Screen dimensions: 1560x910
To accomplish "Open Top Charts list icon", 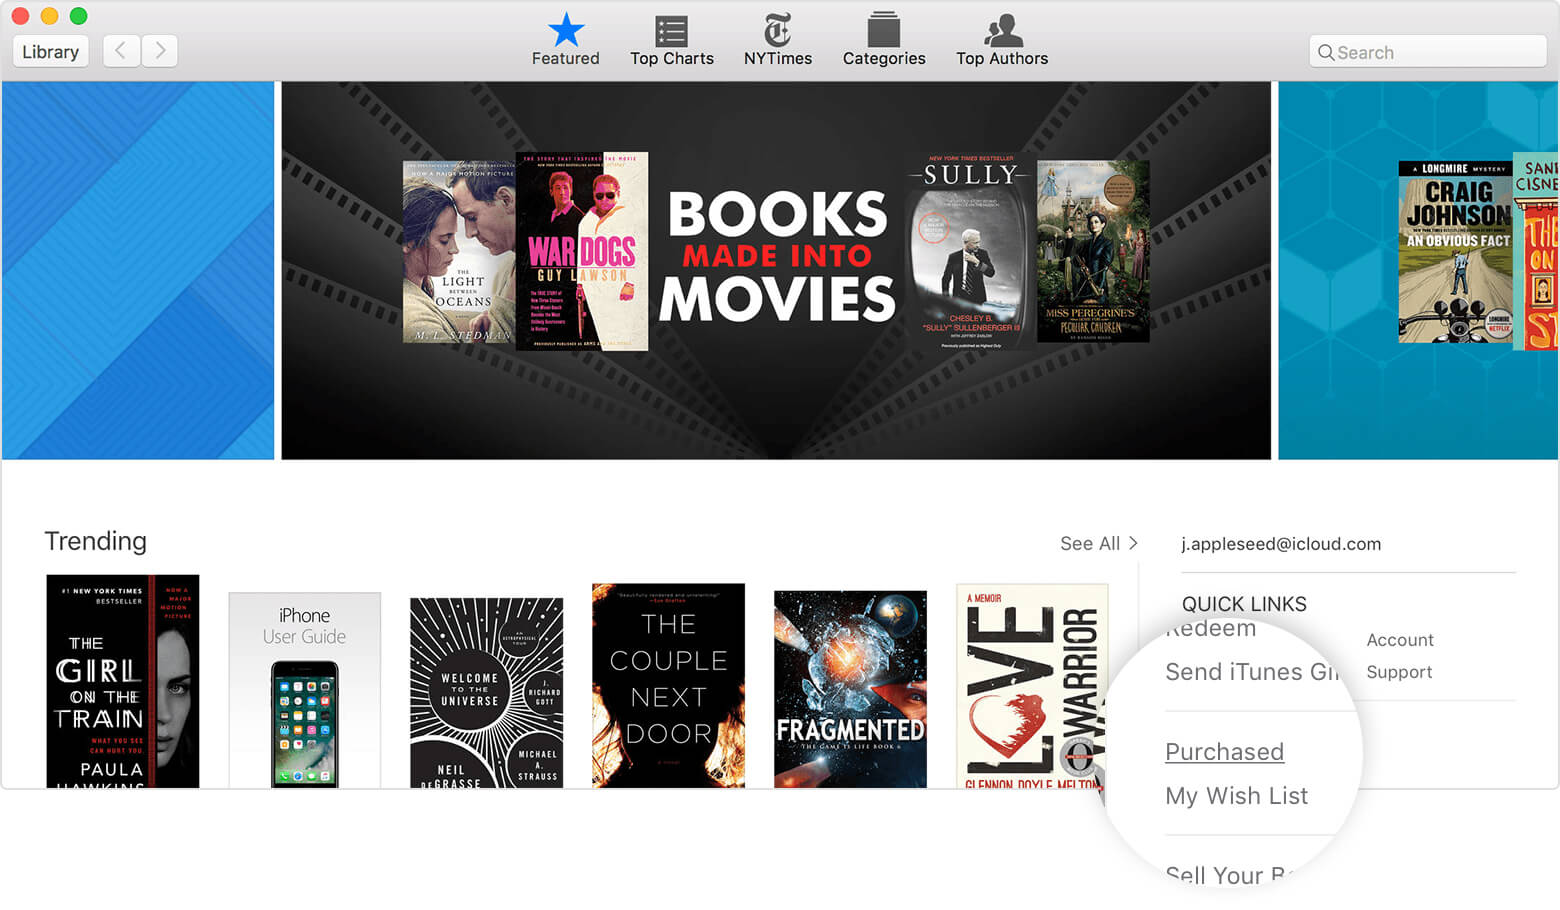I will 671,40.
